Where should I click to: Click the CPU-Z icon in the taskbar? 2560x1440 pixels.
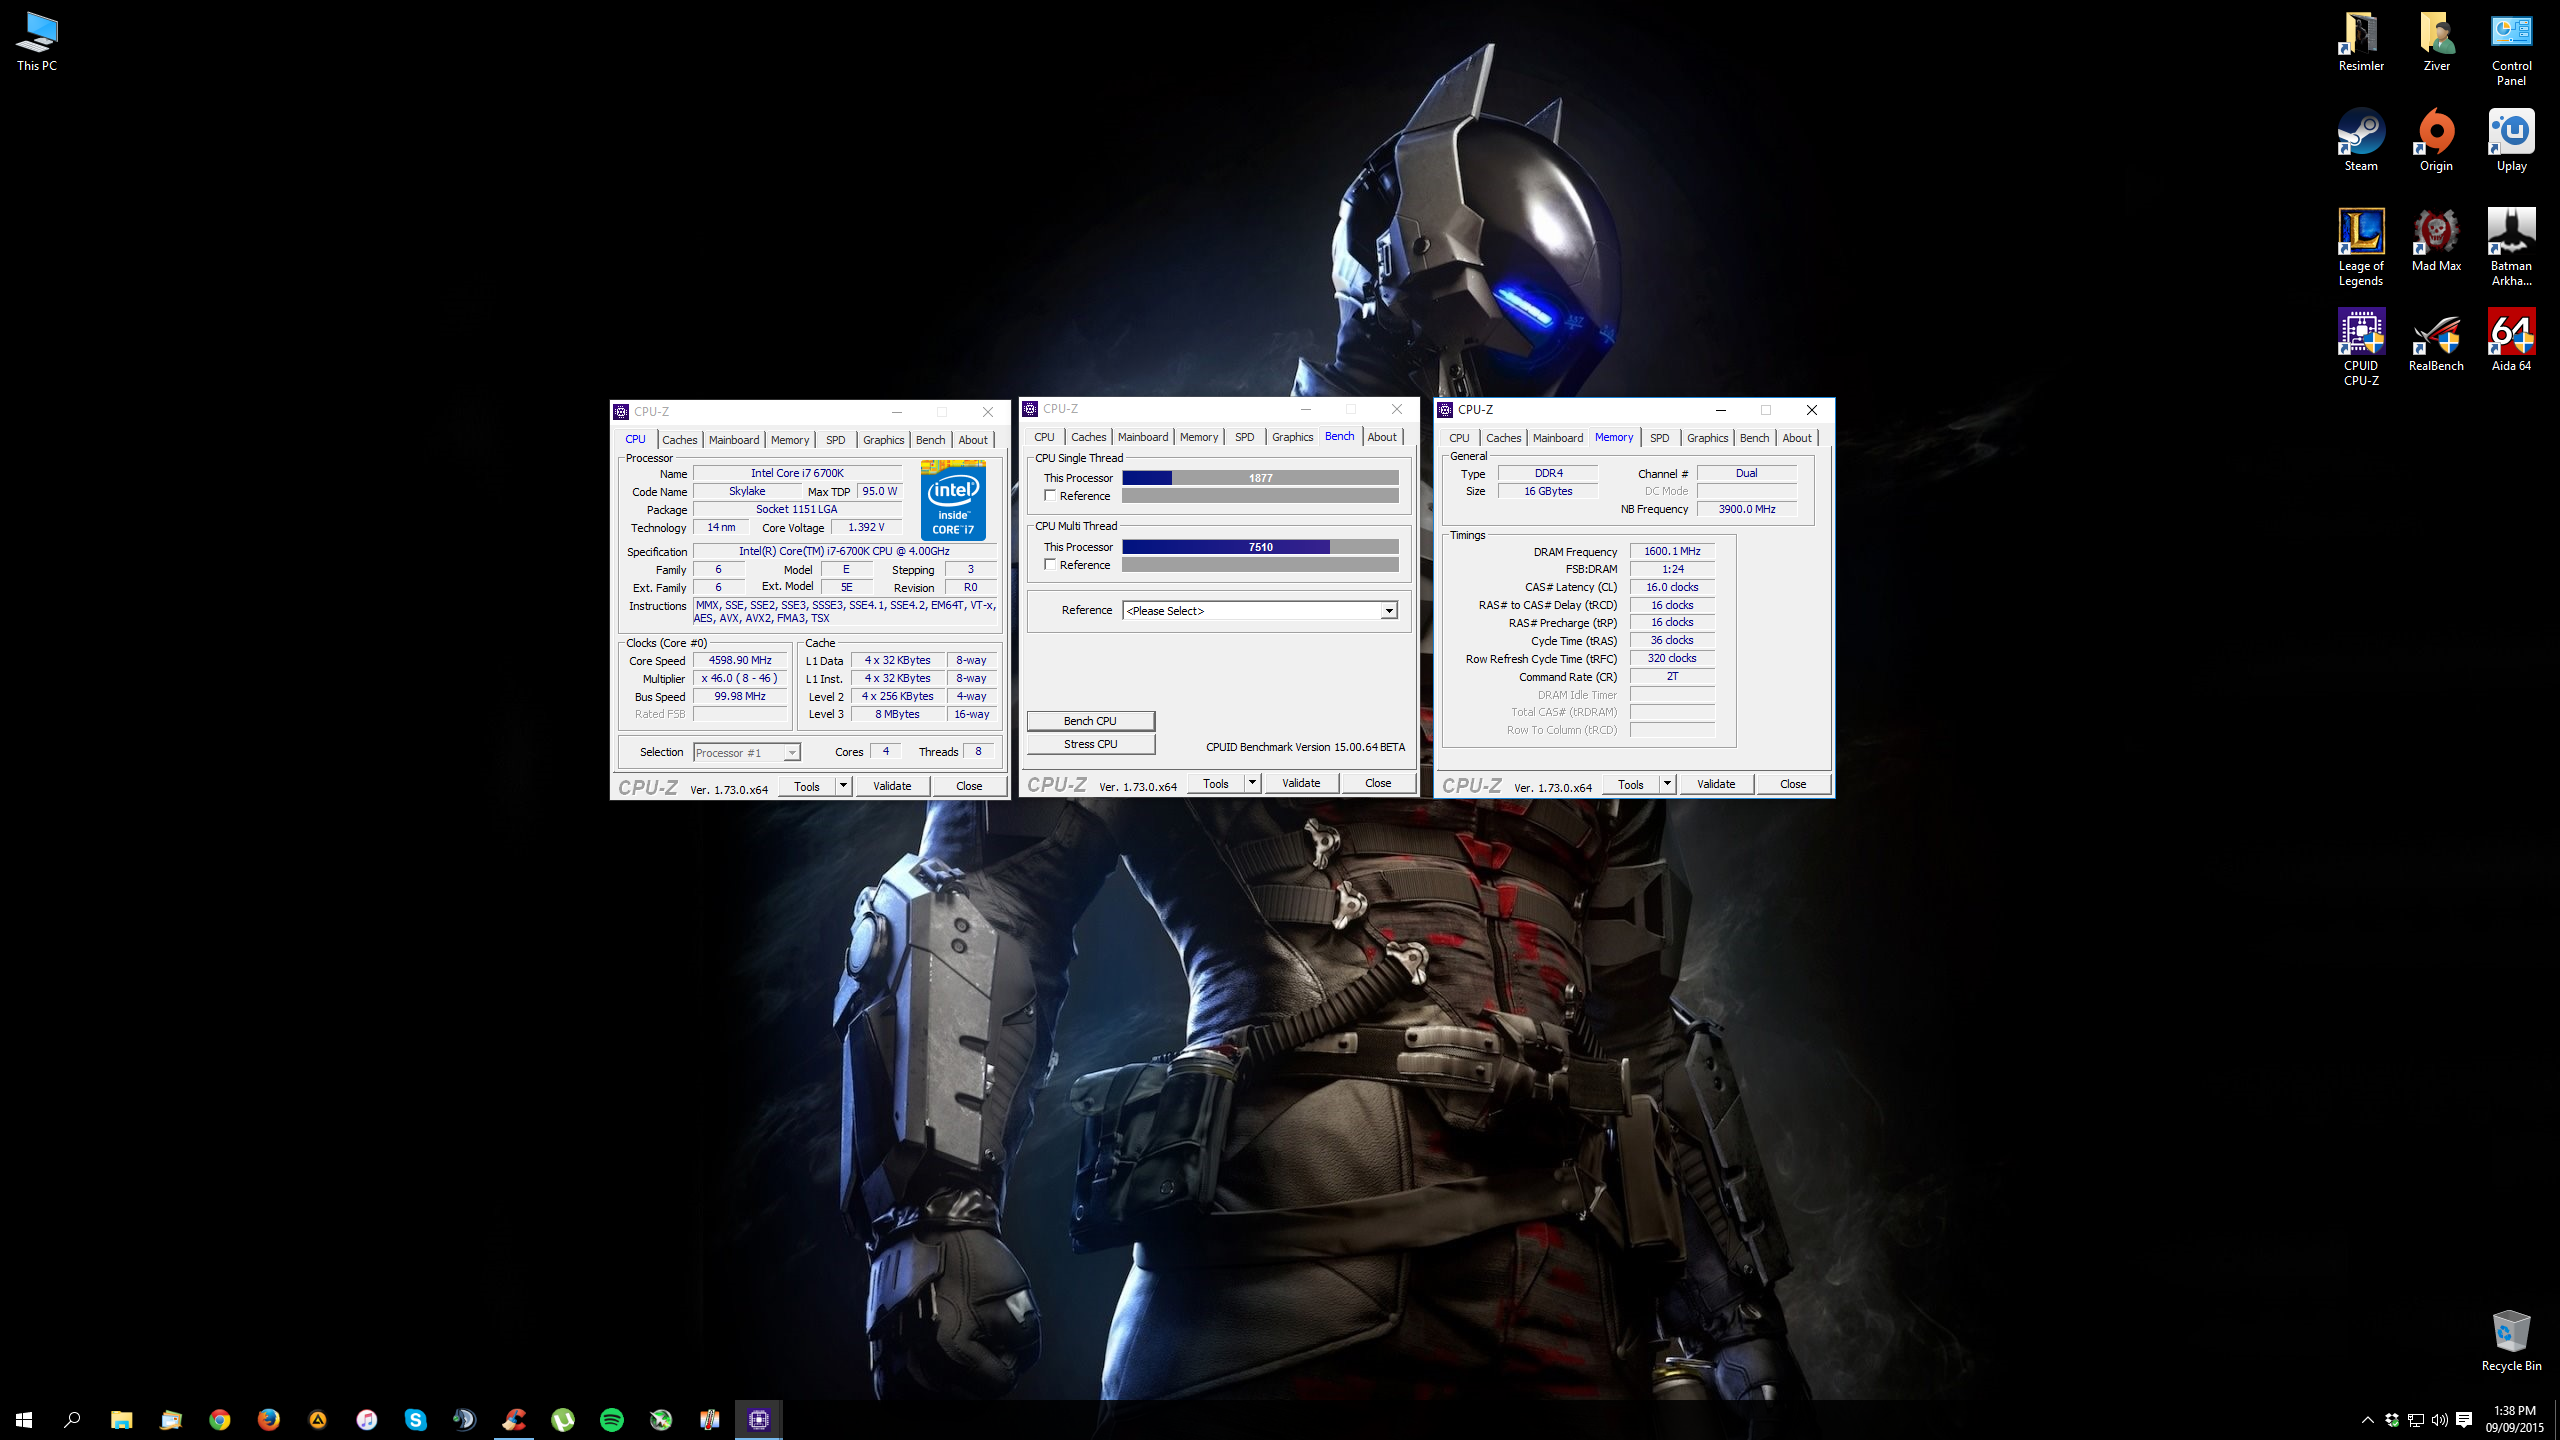pyautogui.click(x=759, y=1419)
